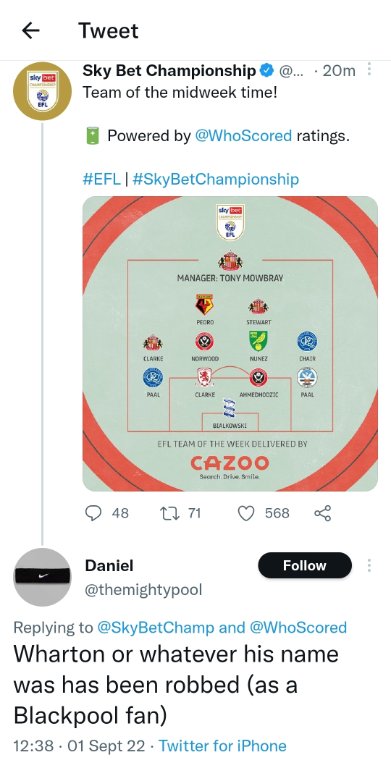Open @WhoScored in Replying to line
This screenshot has height=768, width=391.
coord(299,627)
